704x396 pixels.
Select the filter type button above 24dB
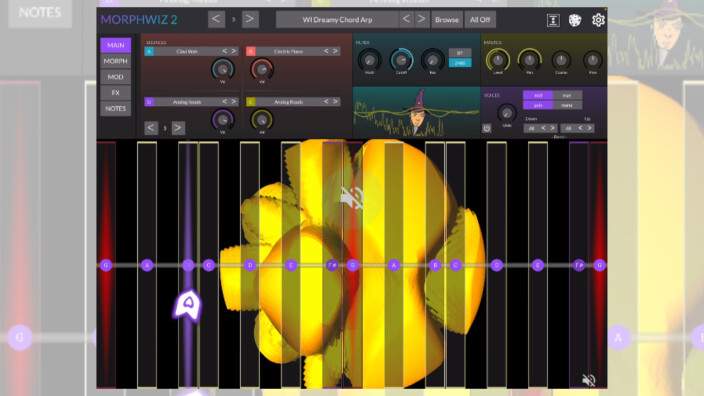coord(460,53)
